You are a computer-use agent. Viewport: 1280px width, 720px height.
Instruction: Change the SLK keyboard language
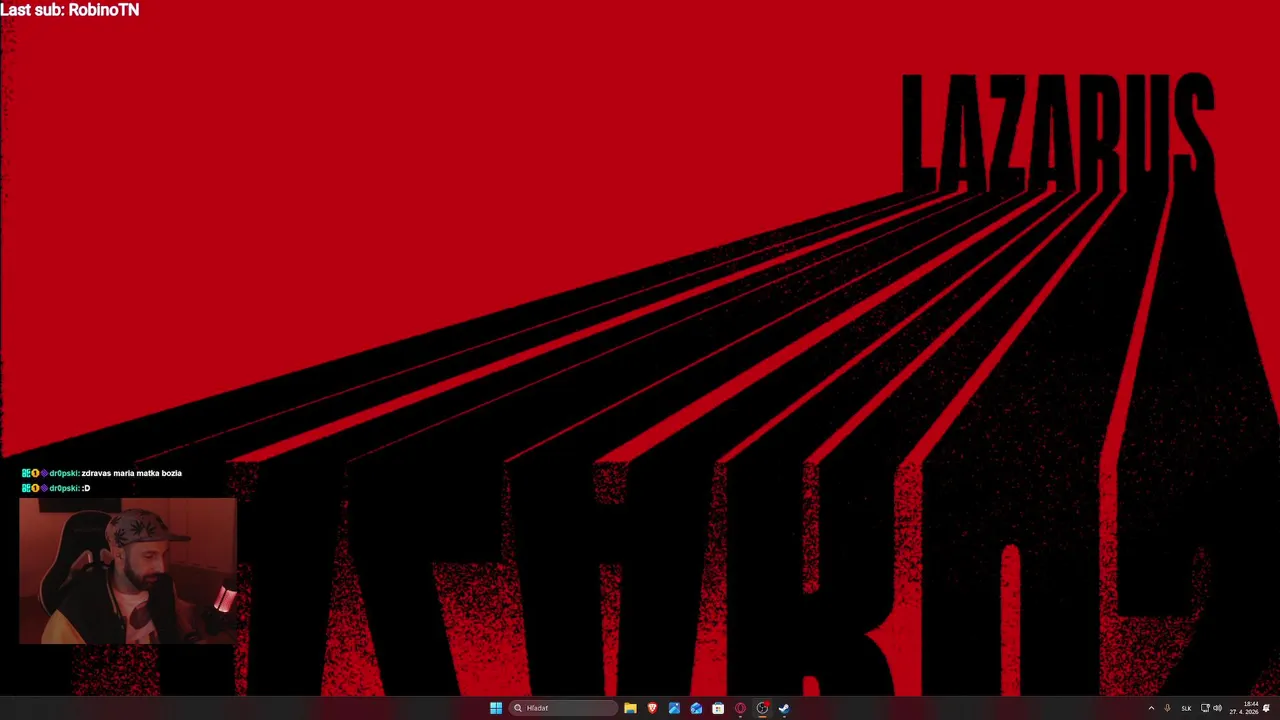coord(1187,708)
